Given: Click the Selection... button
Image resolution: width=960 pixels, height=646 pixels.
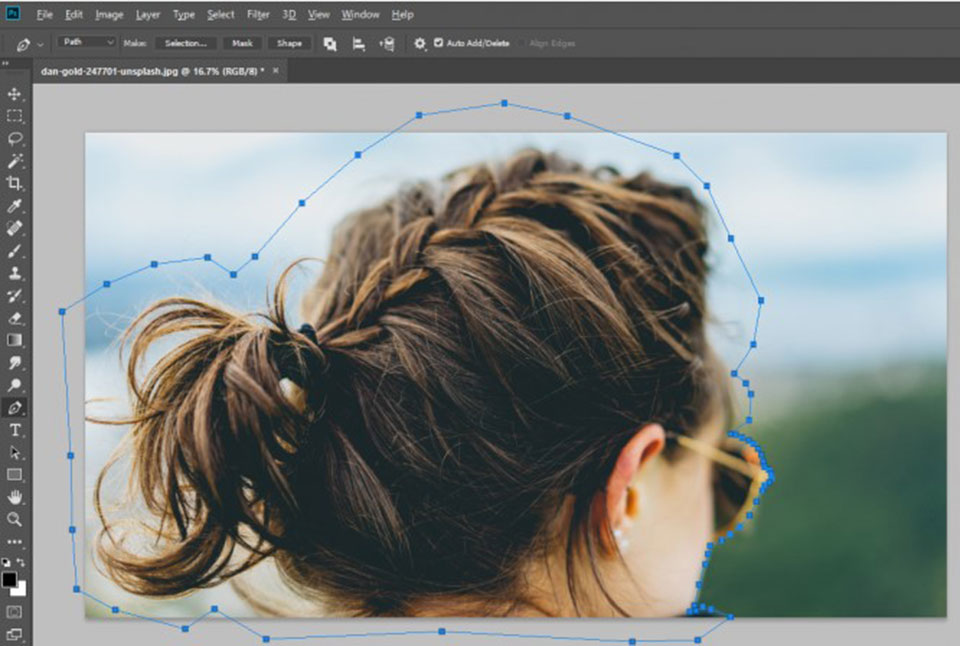Looking at the screenshot, I should (x=186, y=43).
